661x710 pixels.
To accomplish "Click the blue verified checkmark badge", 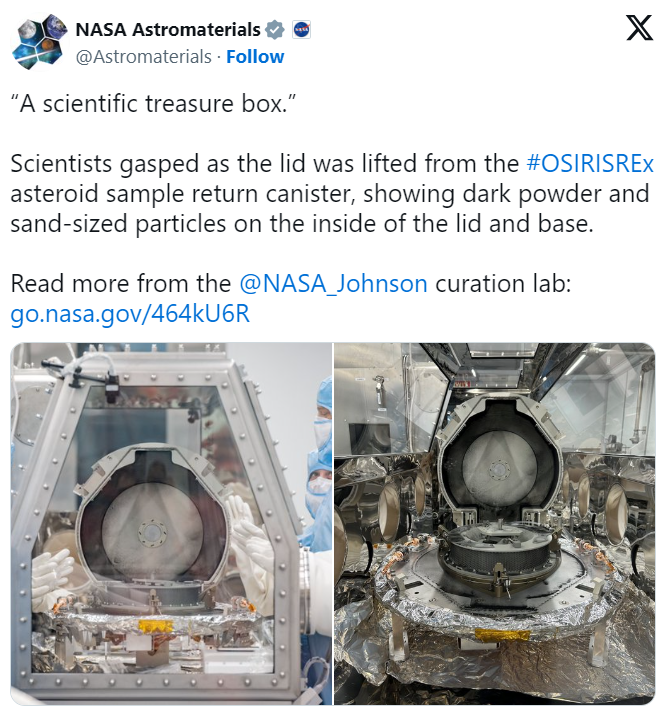I will (x=274, y=30).
